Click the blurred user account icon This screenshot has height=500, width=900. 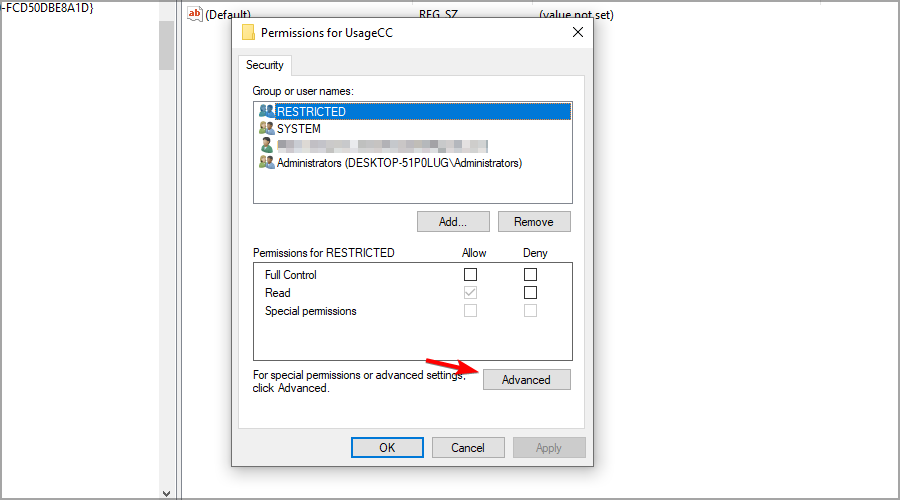pyautogui.click(x=266, y=145)
